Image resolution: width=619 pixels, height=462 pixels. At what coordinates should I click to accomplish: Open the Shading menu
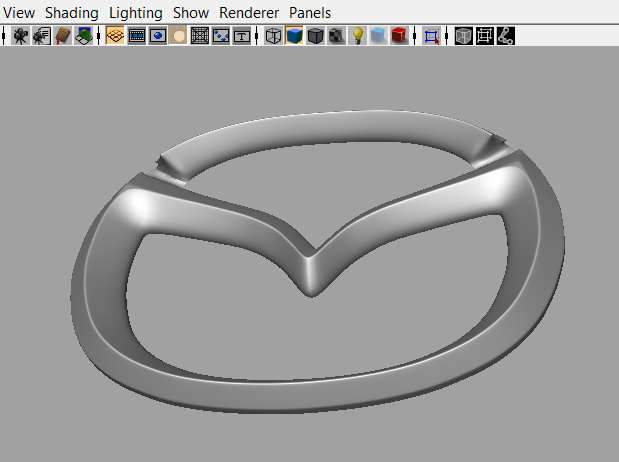pos(71,13)
